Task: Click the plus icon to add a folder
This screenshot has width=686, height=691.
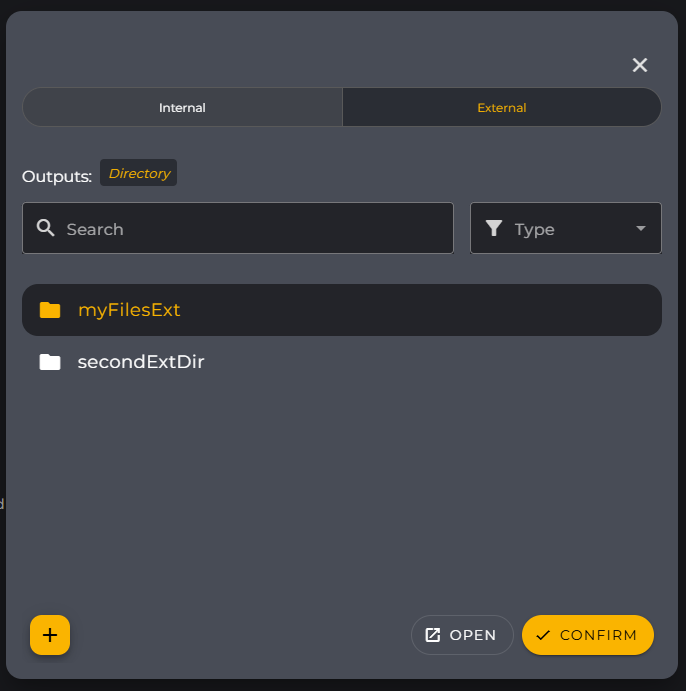Action: (50, 635)
